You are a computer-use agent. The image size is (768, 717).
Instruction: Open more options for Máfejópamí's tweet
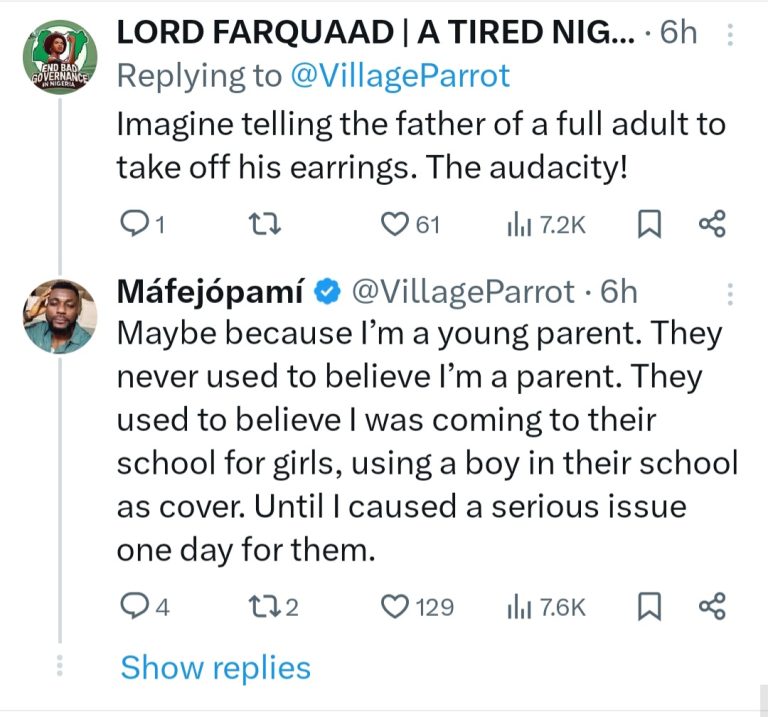(730, 293)
